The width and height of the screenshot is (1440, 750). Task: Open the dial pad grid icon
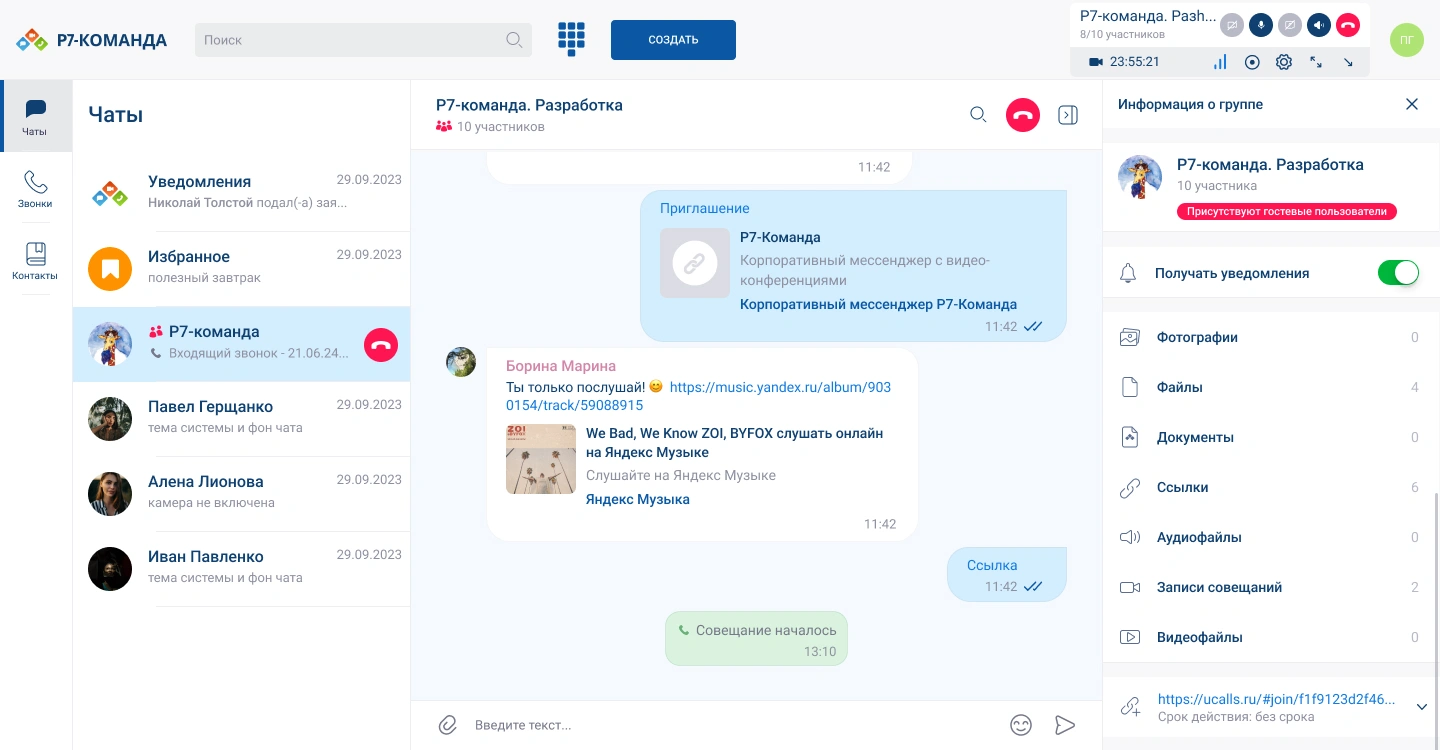[571, 40]
